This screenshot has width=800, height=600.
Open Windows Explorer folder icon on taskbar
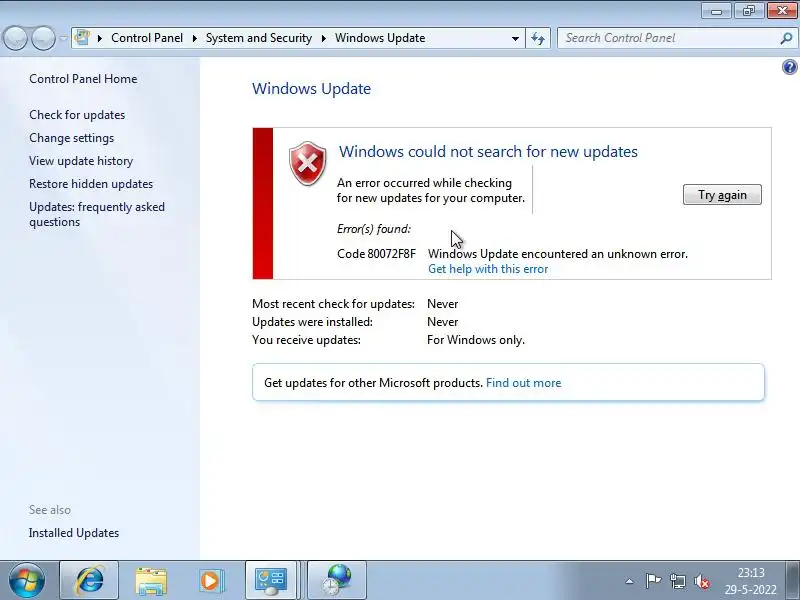point(151,581)
